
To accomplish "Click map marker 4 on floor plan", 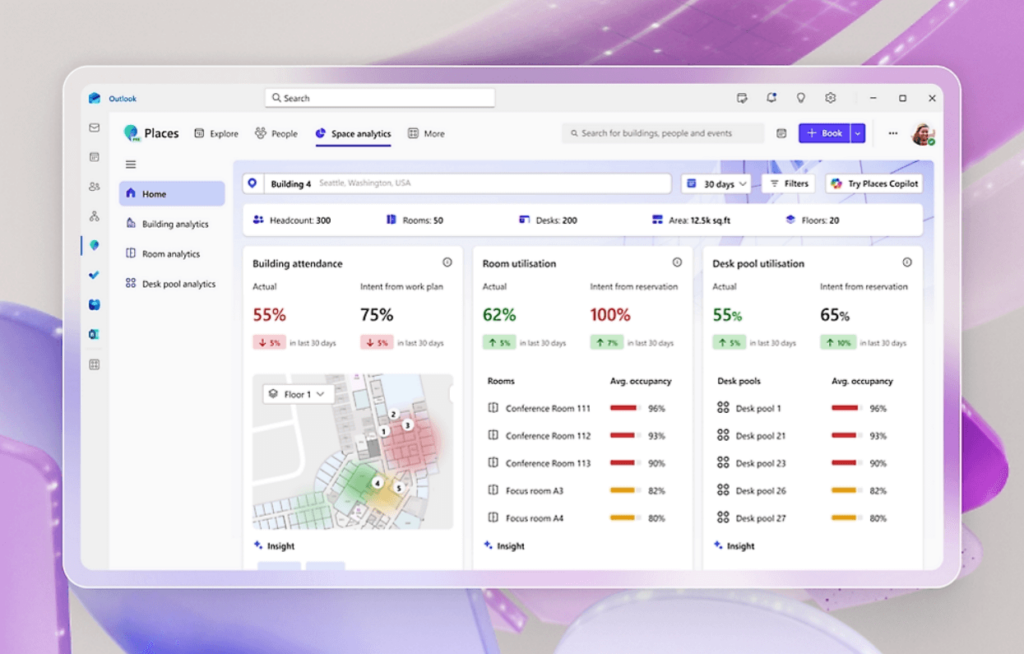I will click(x=377, y=483).
